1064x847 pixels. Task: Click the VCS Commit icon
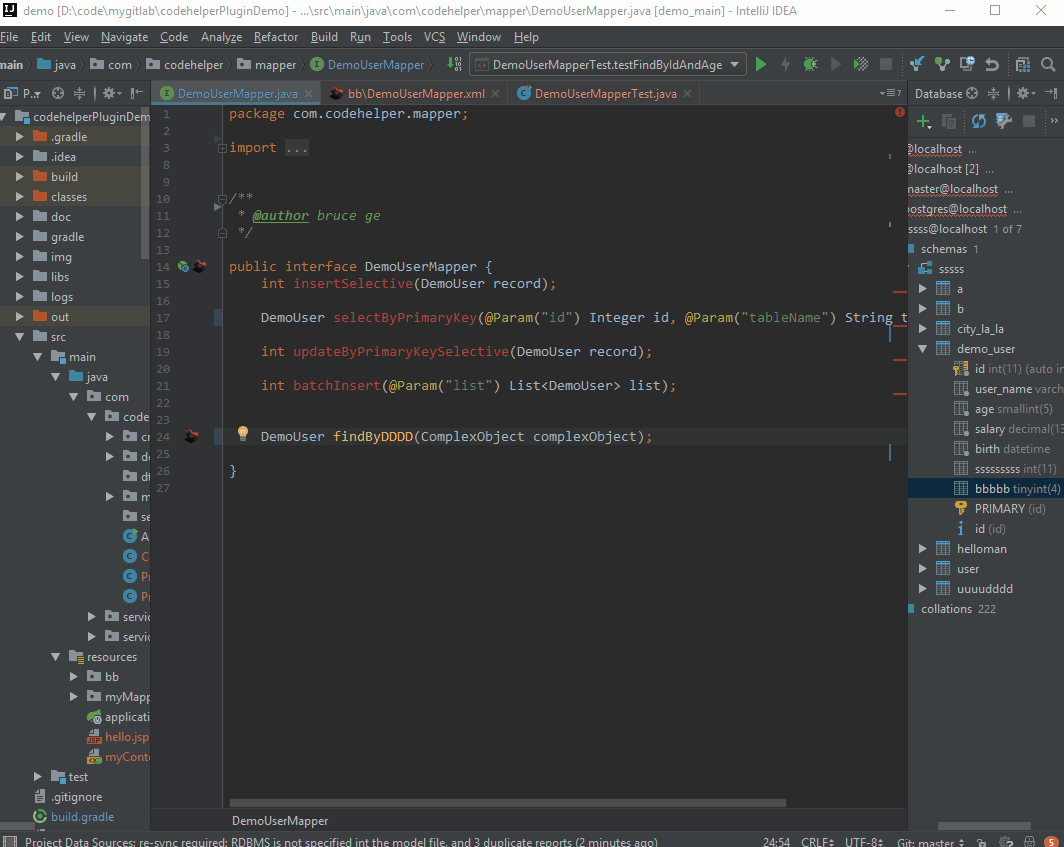(x=942, y=64)
